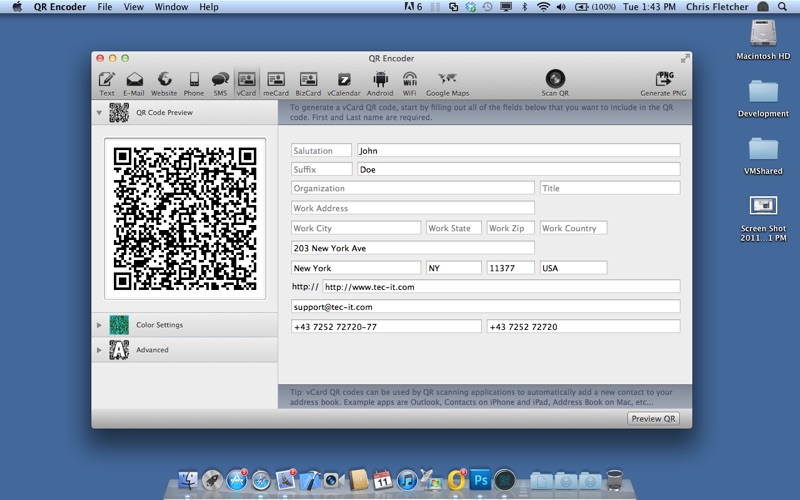
Task: Select the Phone QR code icon
Action: coord(194,81)
